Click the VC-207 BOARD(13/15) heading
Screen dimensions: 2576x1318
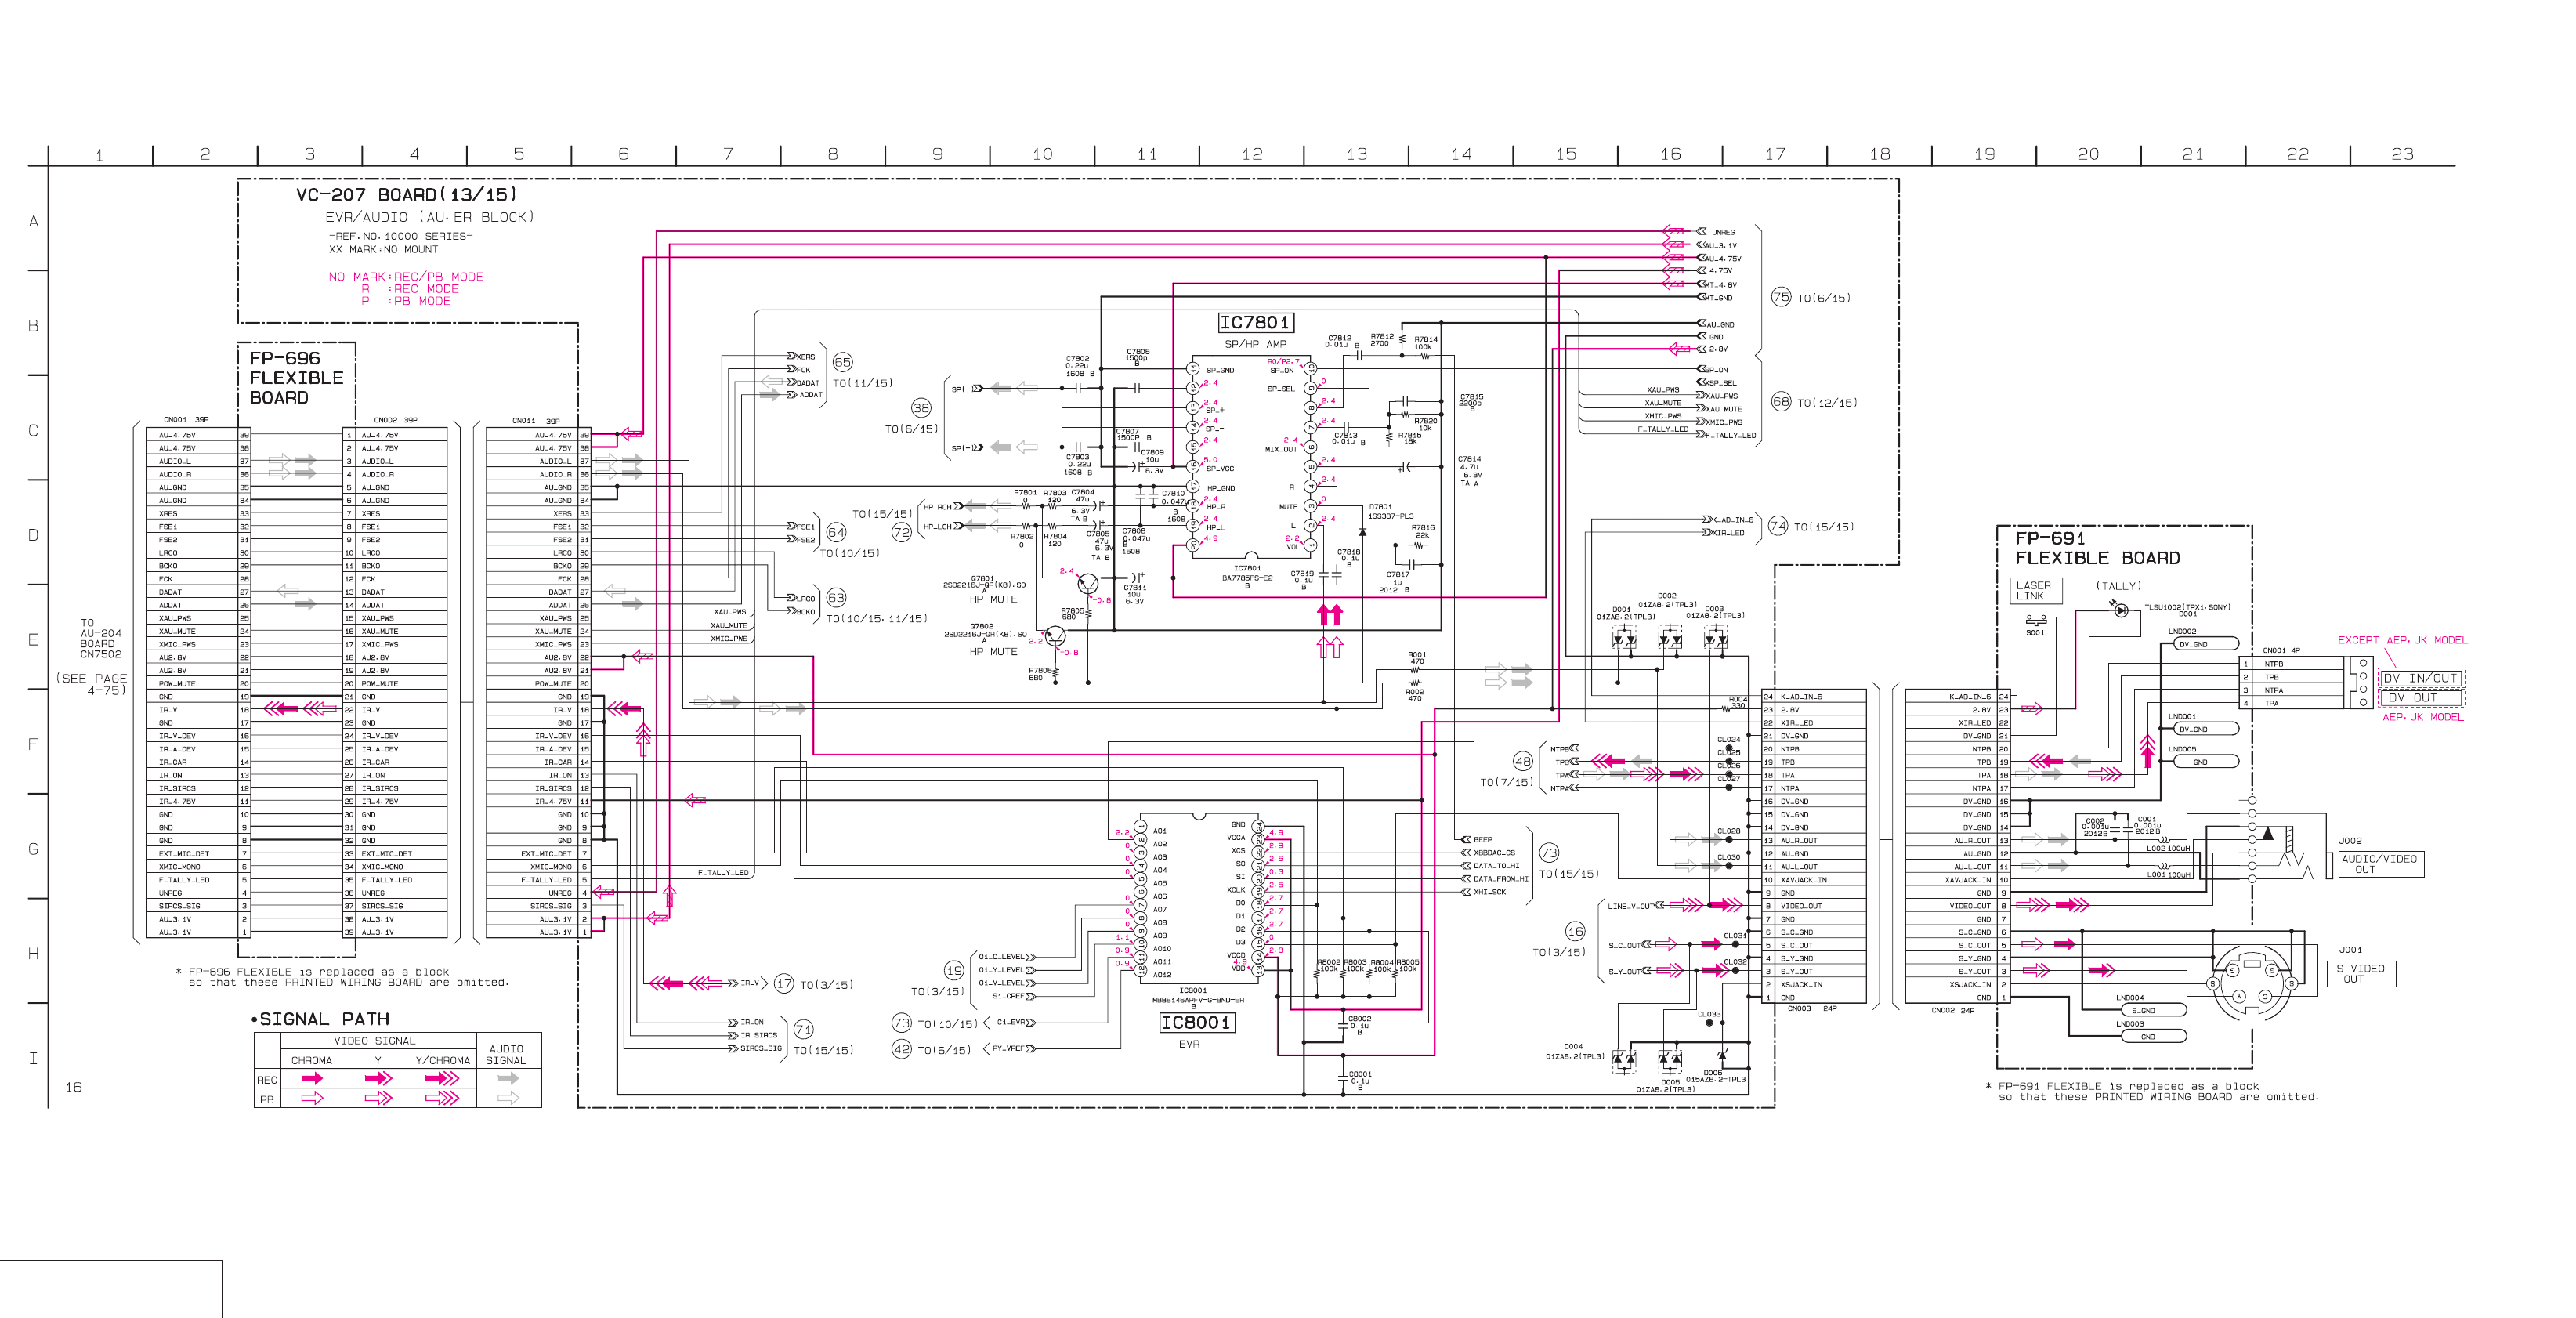406,195
